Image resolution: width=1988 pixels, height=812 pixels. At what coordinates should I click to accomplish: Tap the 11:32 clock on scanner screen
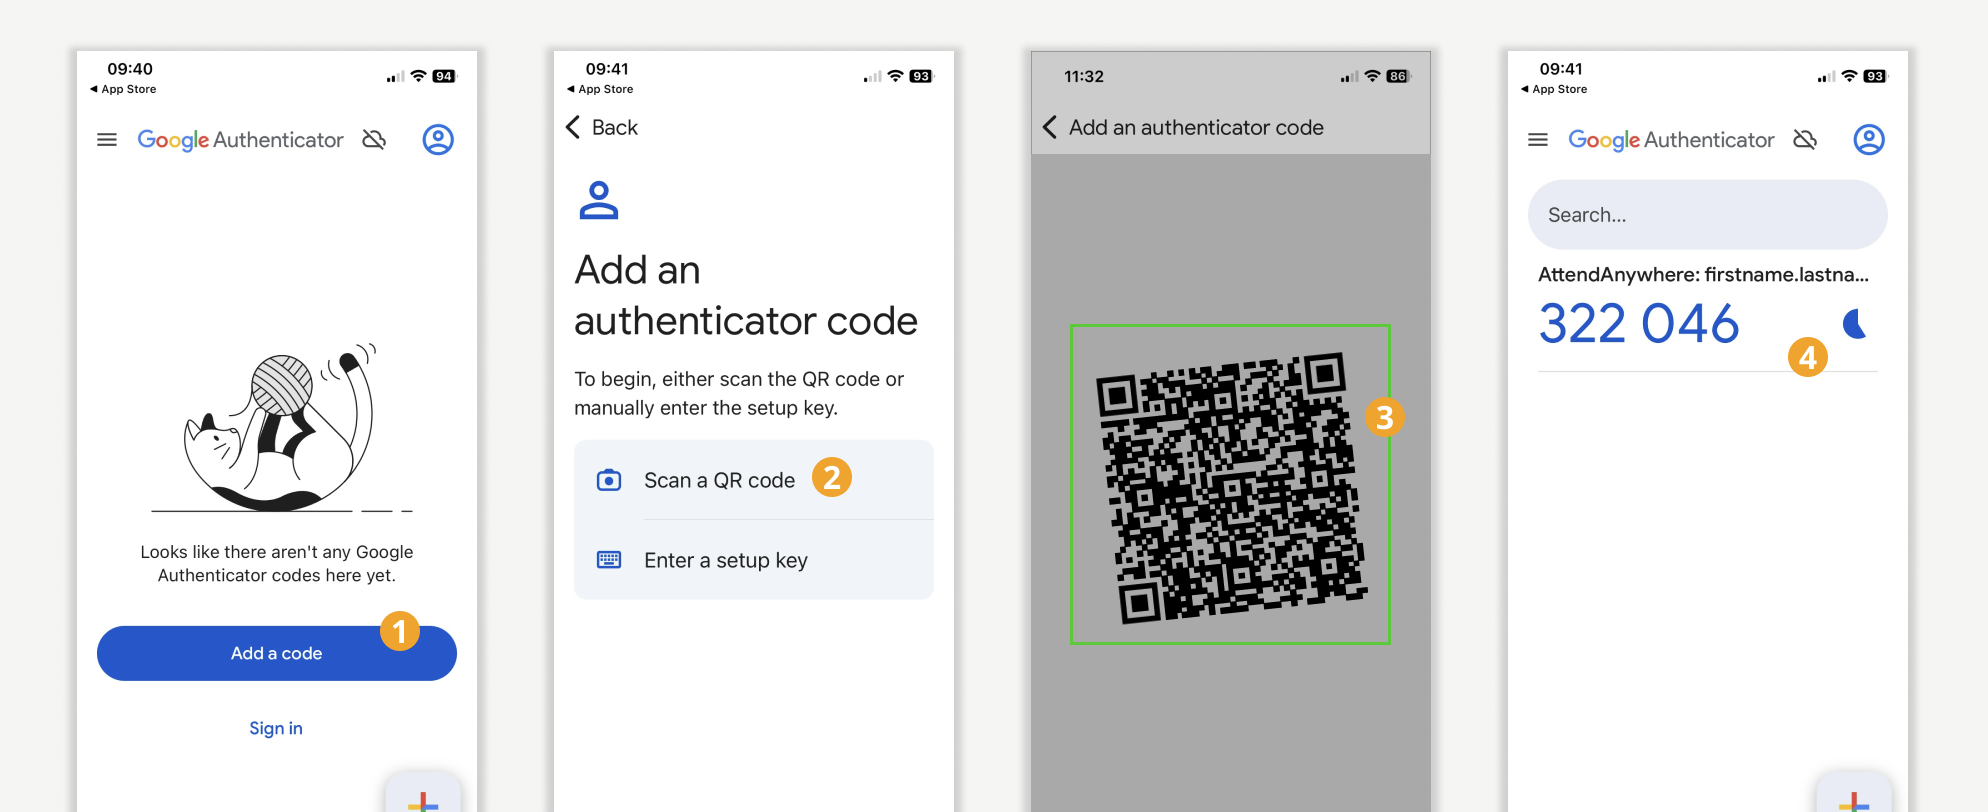(x=1084, y=76)
